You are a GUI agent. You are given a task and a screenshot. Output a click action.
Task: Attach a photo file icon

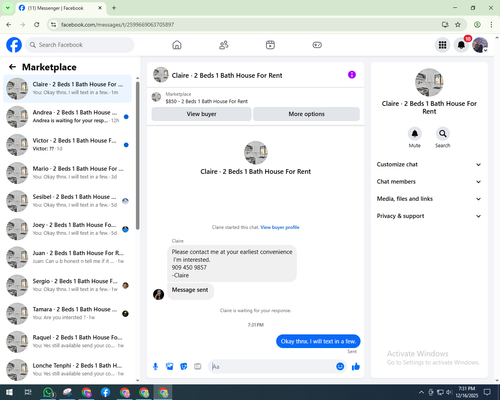170,367
